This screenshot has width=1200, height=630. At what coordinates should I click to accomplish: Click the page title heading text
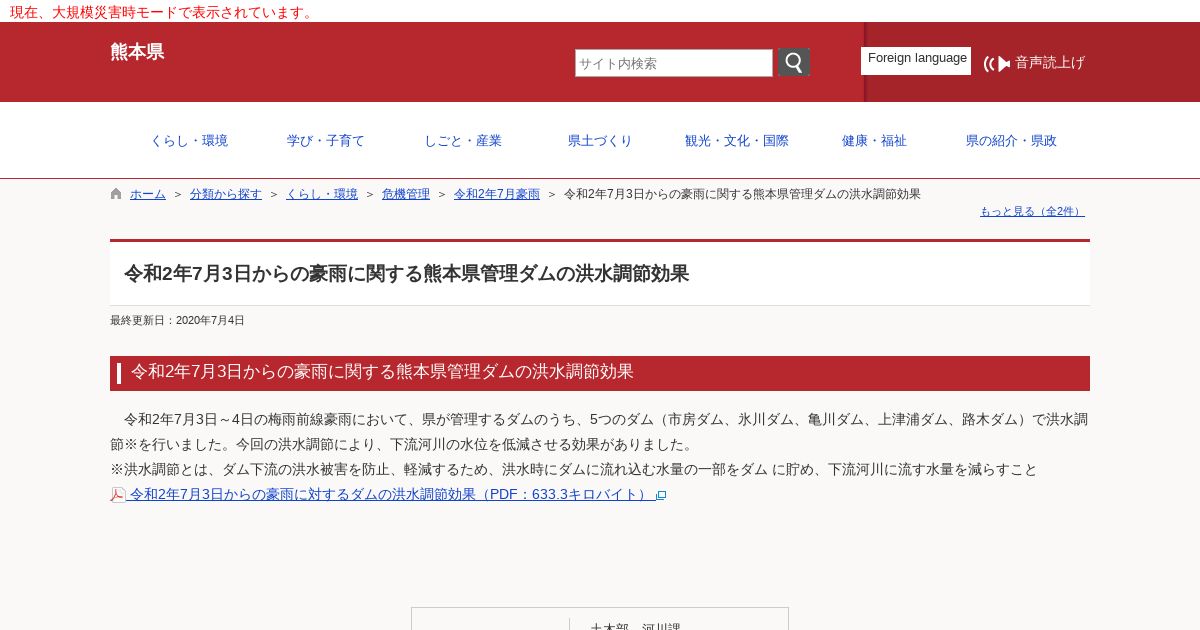click(x=406, y=274)
